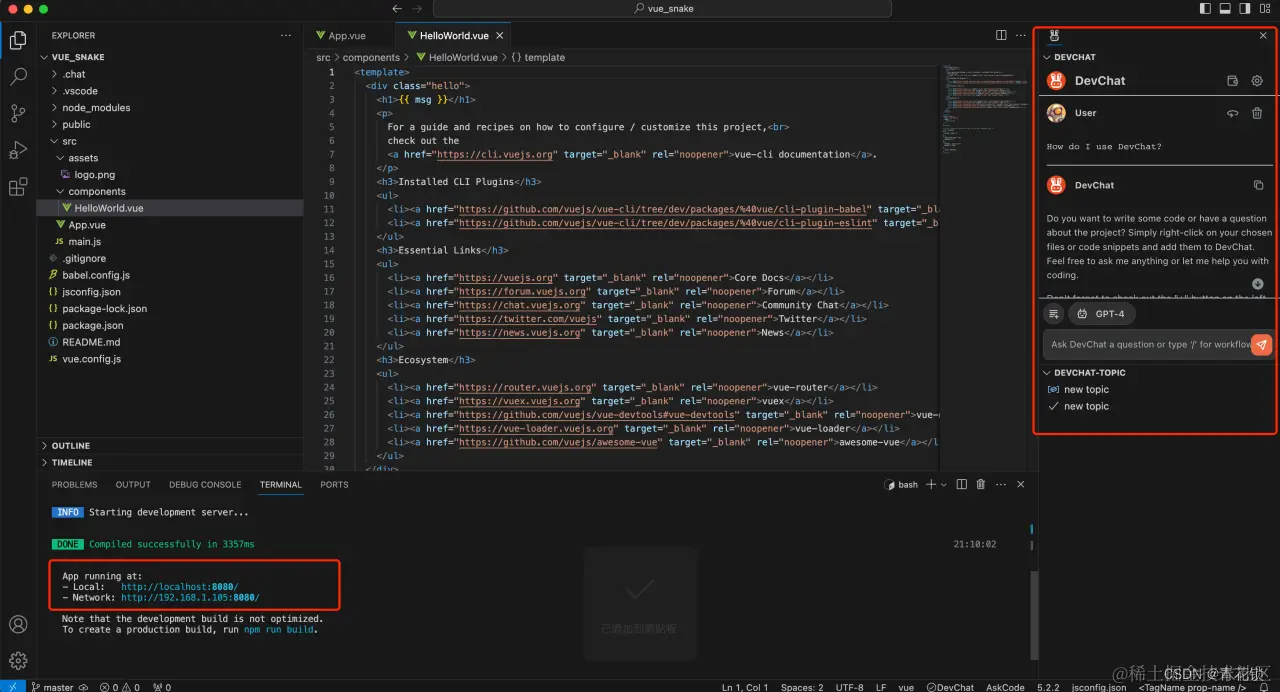Copy the DevChat reply
1280x692 pixels.
[x=1258, y=185]
